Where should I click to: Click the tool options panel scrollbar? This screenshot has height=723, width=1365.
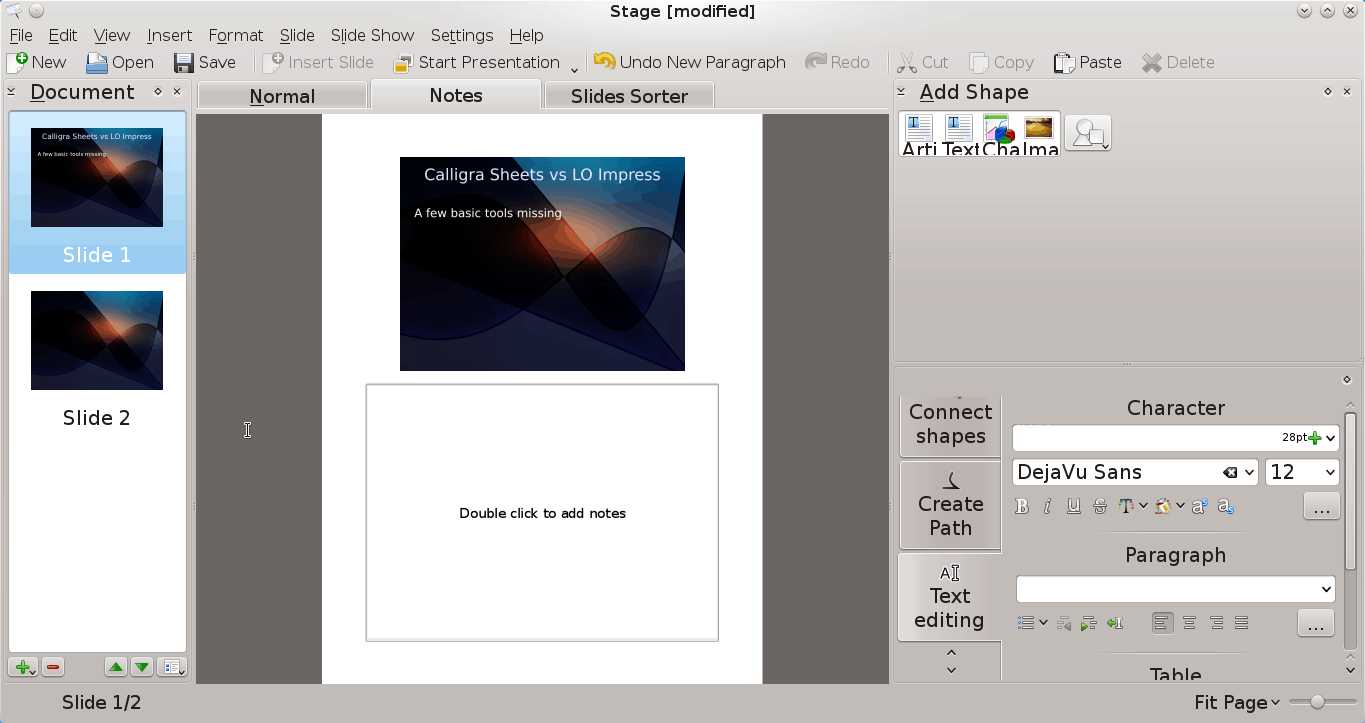coord(1350,490)
